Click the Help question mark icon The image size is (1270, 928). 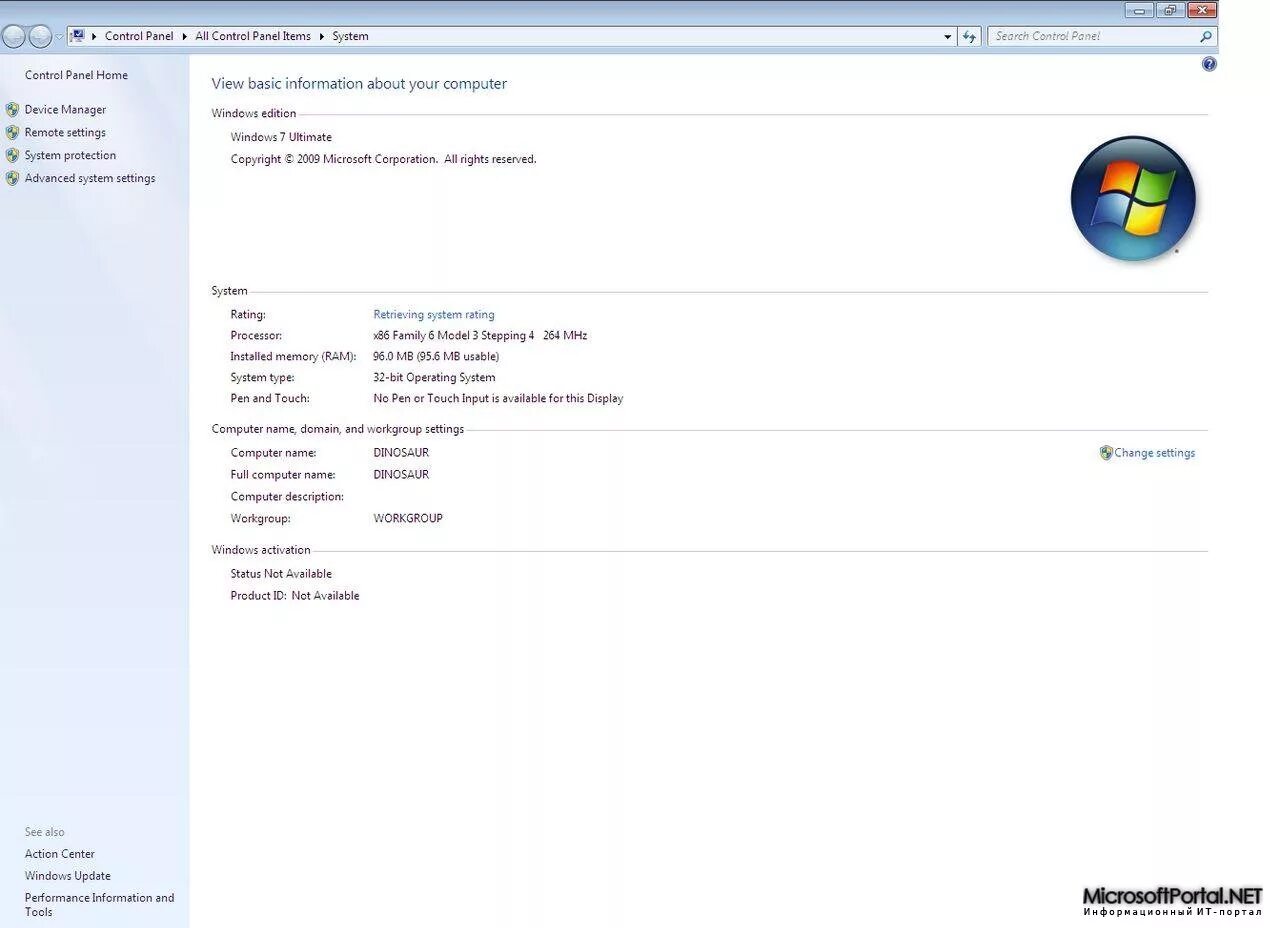click(1209, 63)
